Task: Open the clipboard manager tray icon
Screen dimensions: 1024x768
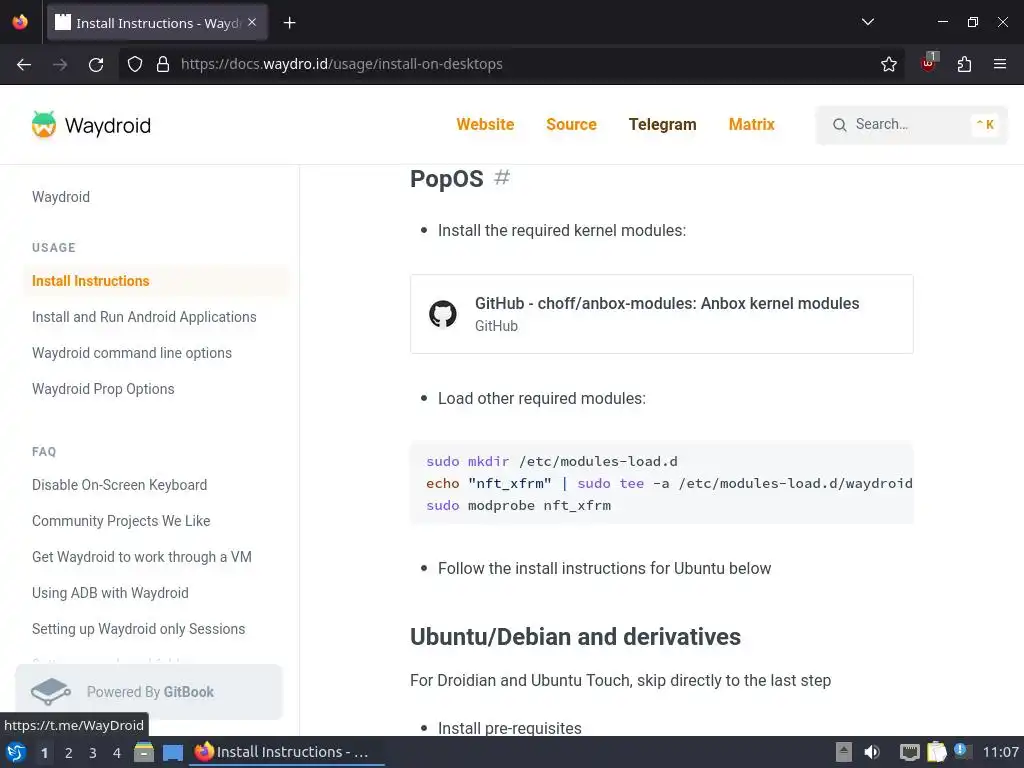Action: click(x=936, y=752)
